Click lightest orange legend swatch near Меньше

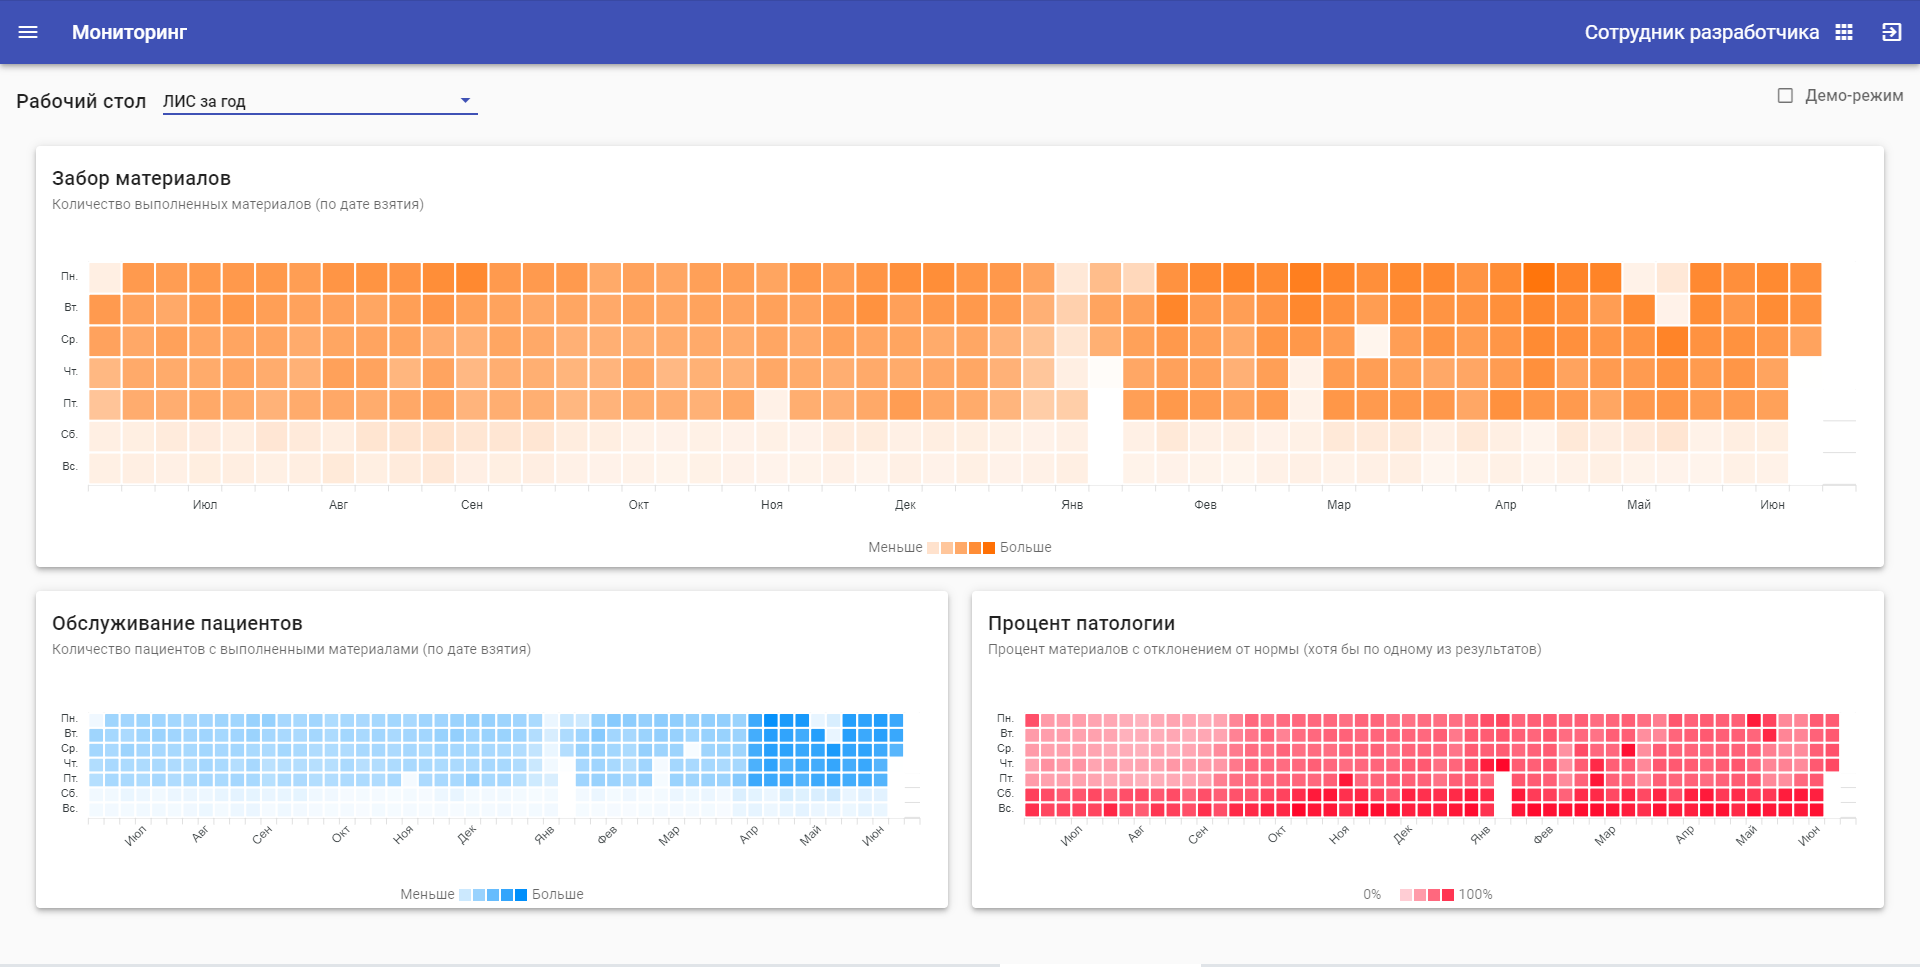pyautogui.click(x=933, y=548)
